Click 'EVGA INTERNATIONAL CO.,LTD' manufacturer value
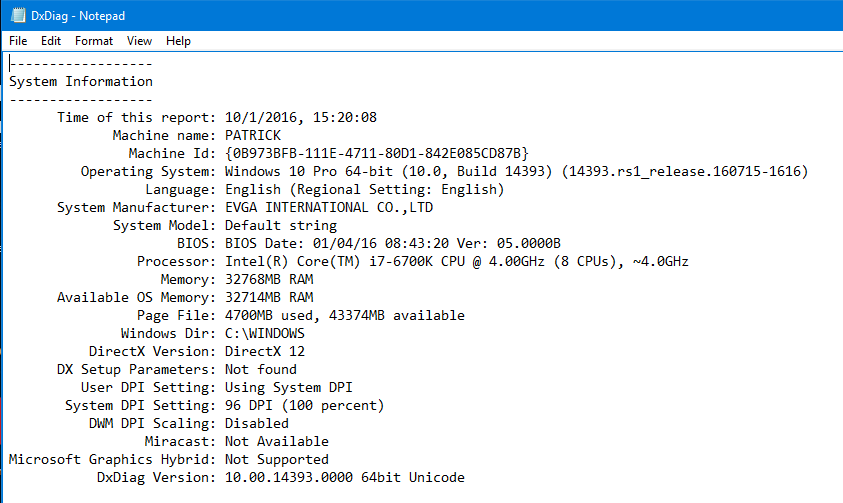 pos(329,207)
